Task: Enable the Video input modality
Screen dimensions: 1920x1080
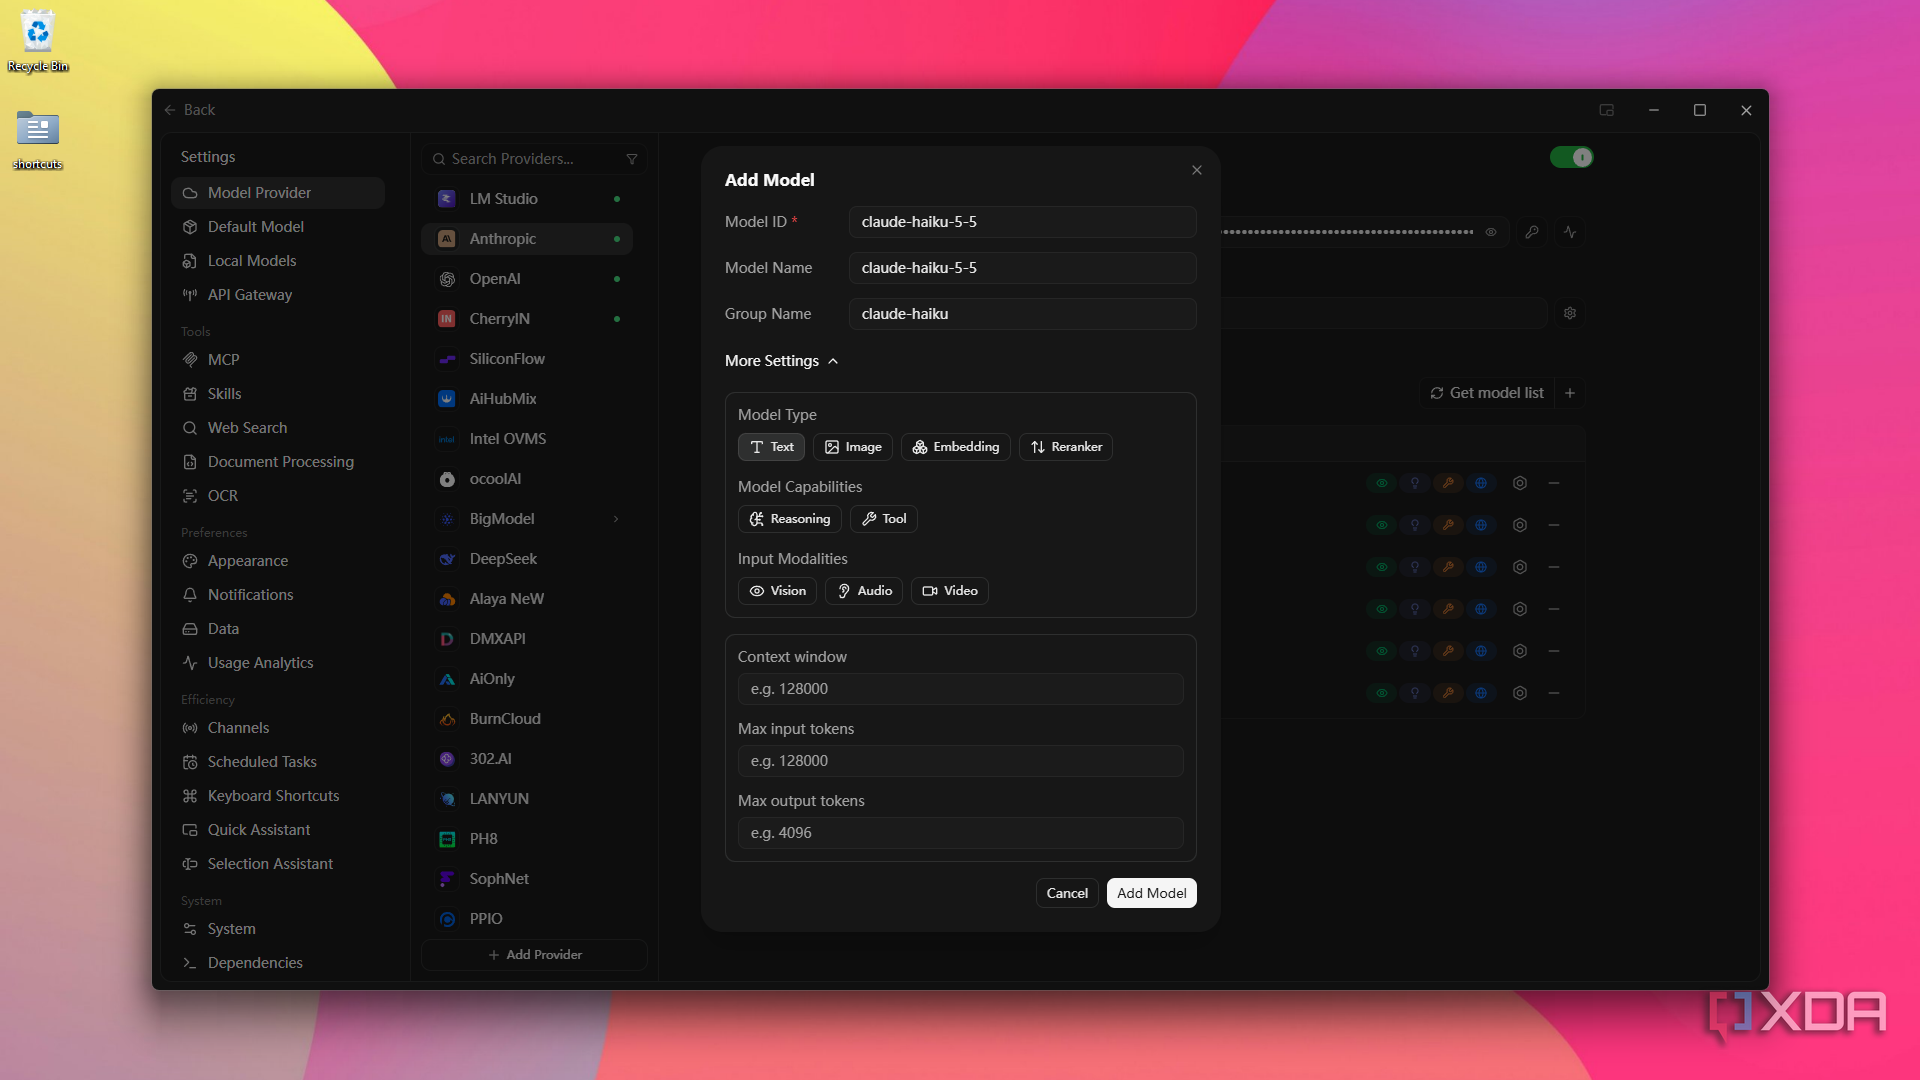Action: click(950, 591)
